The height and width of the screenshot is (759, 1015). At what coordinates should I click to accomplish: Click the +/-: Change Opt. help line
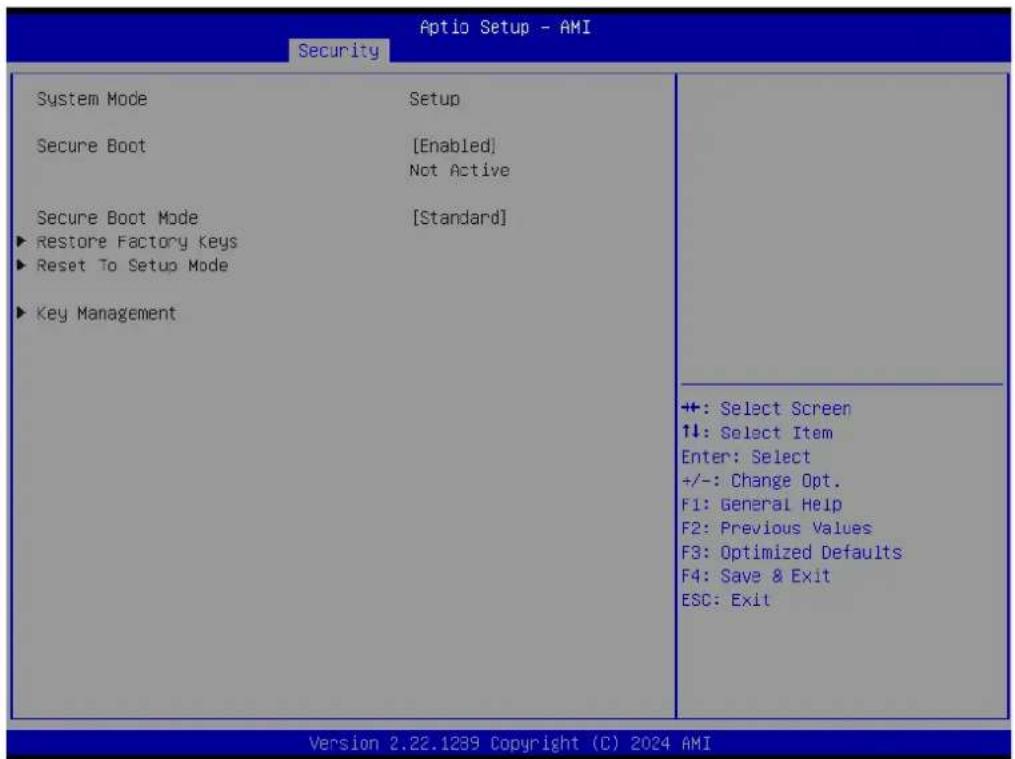[x=761, y=481]
